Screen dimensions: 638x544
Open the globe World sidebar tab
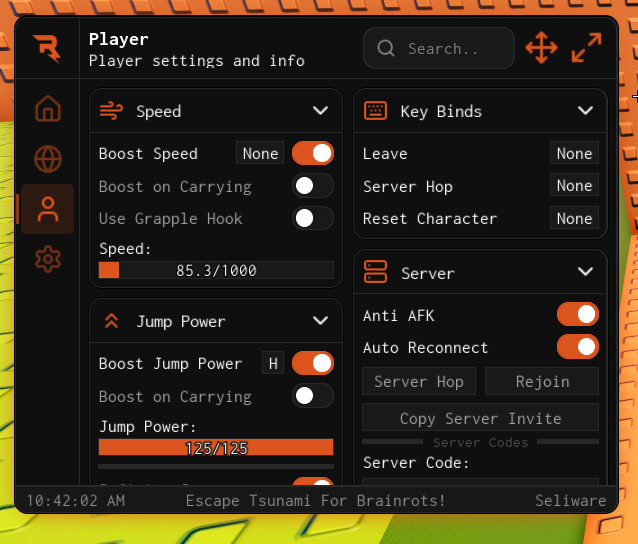[x=48, y=159]
